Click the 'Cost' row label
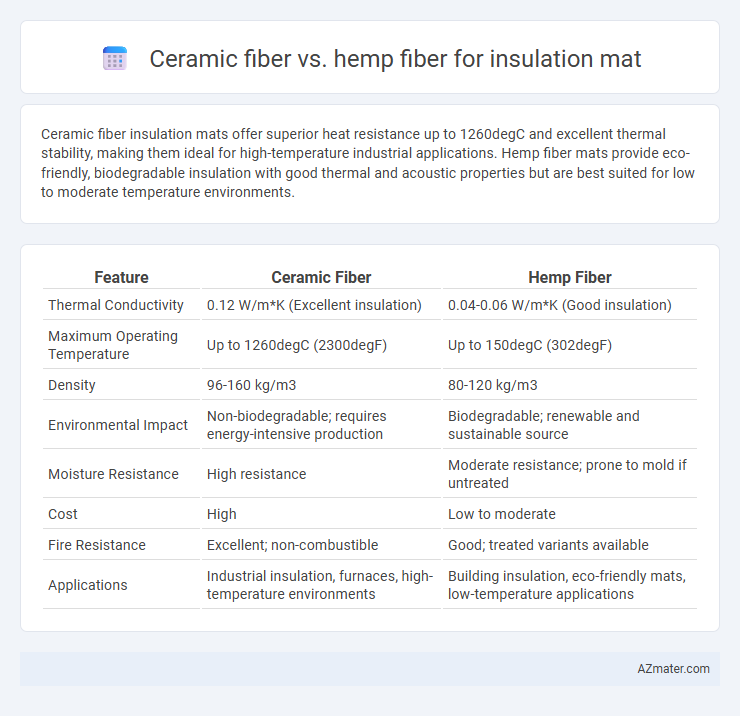Viewport: 740px width, 716px height. pyautogui.click(x=62, y=514)
